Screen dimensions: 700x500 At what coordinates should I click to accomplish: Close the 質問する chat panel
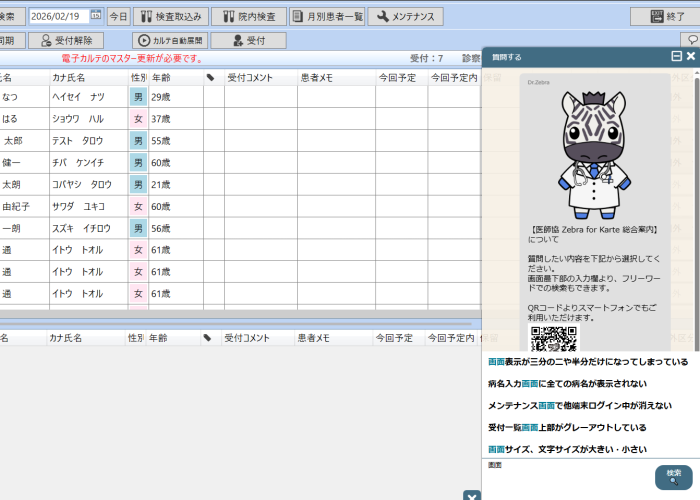(x=691, y=56)
